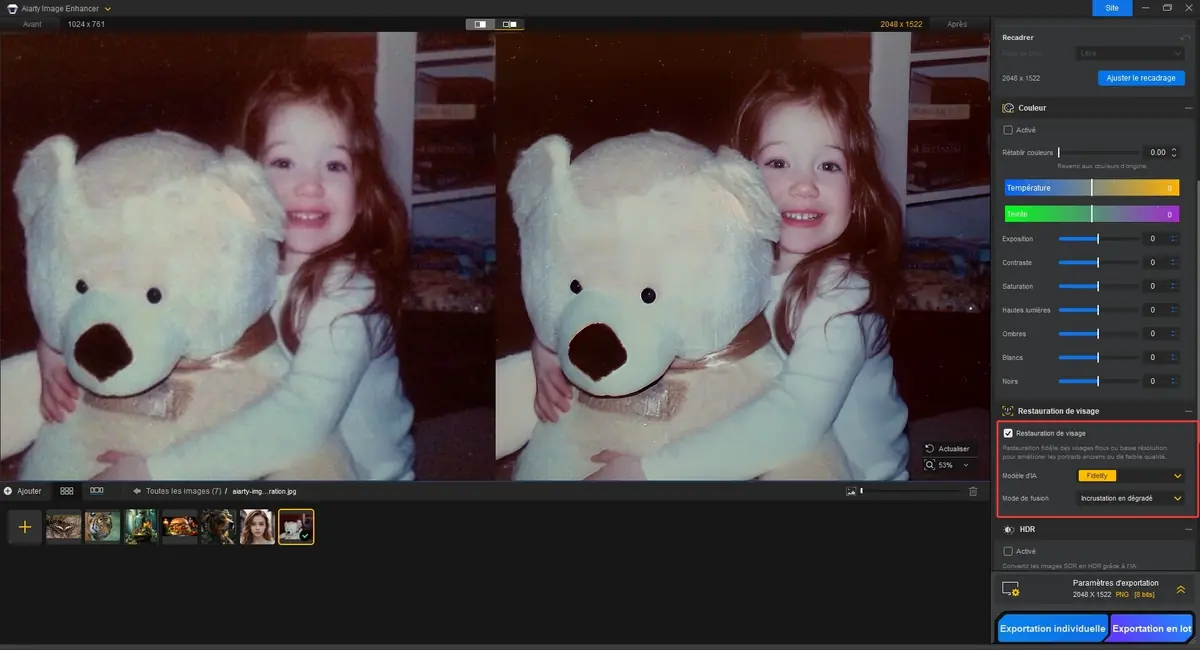Click the Exportation en lot button
This screenshot has height=650, width=1200.
[1150, 628]
